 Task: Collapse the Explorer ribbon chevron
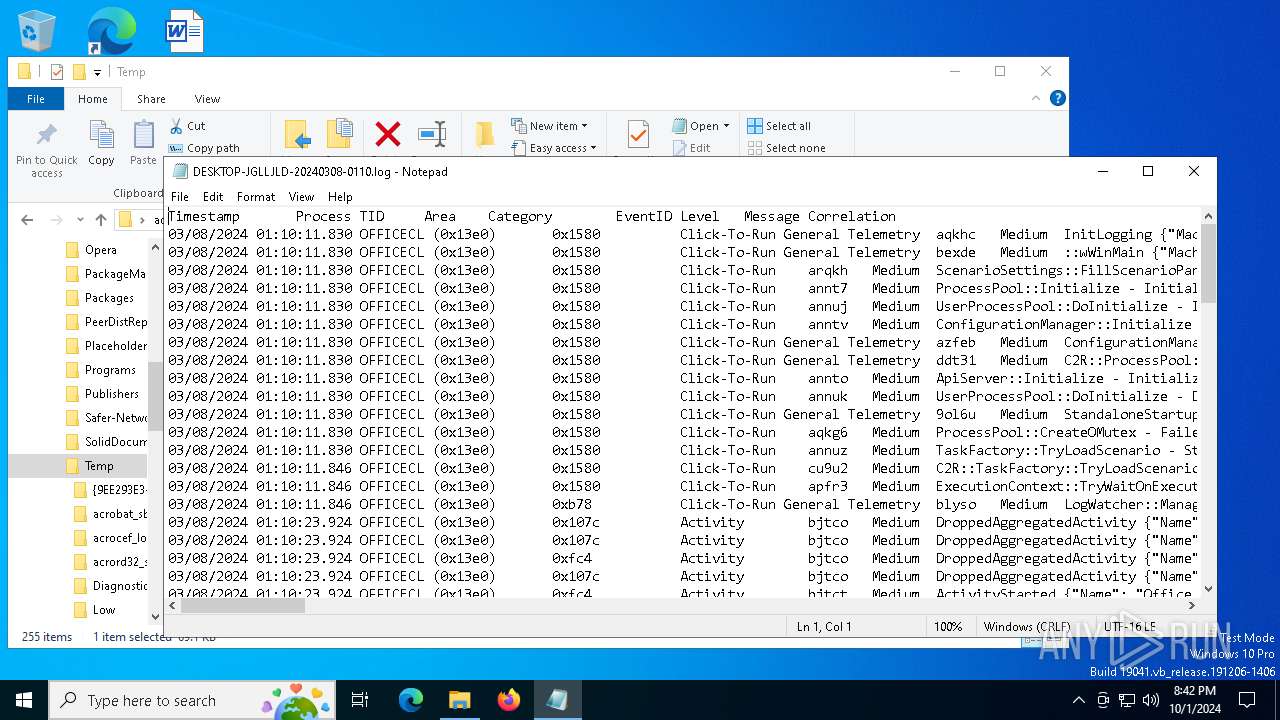pos(1036,98)
